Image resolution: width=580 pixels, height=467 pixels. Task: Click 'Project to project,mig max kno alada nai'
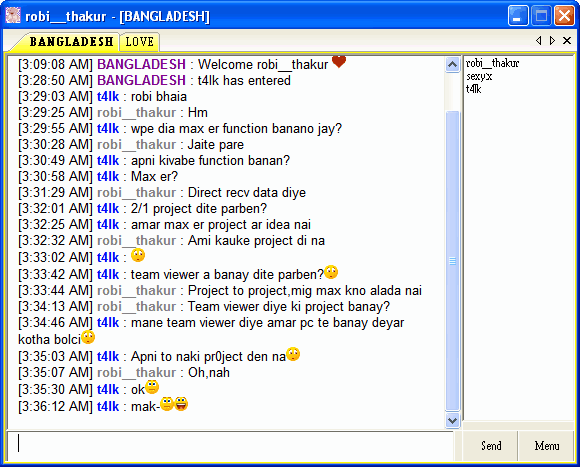click(x=305, y=291)
